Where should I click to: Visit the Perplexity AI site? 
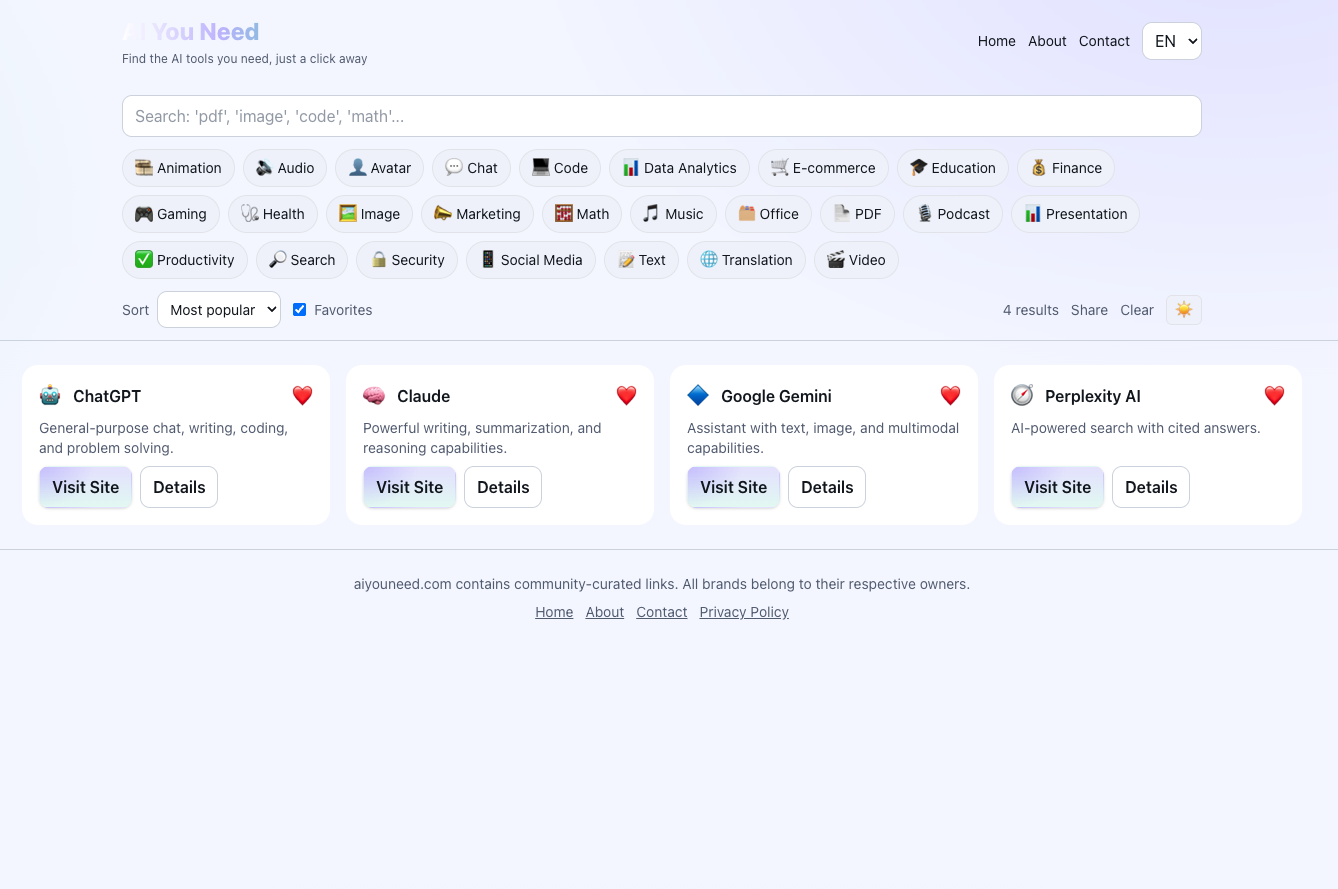point(1058,487)
